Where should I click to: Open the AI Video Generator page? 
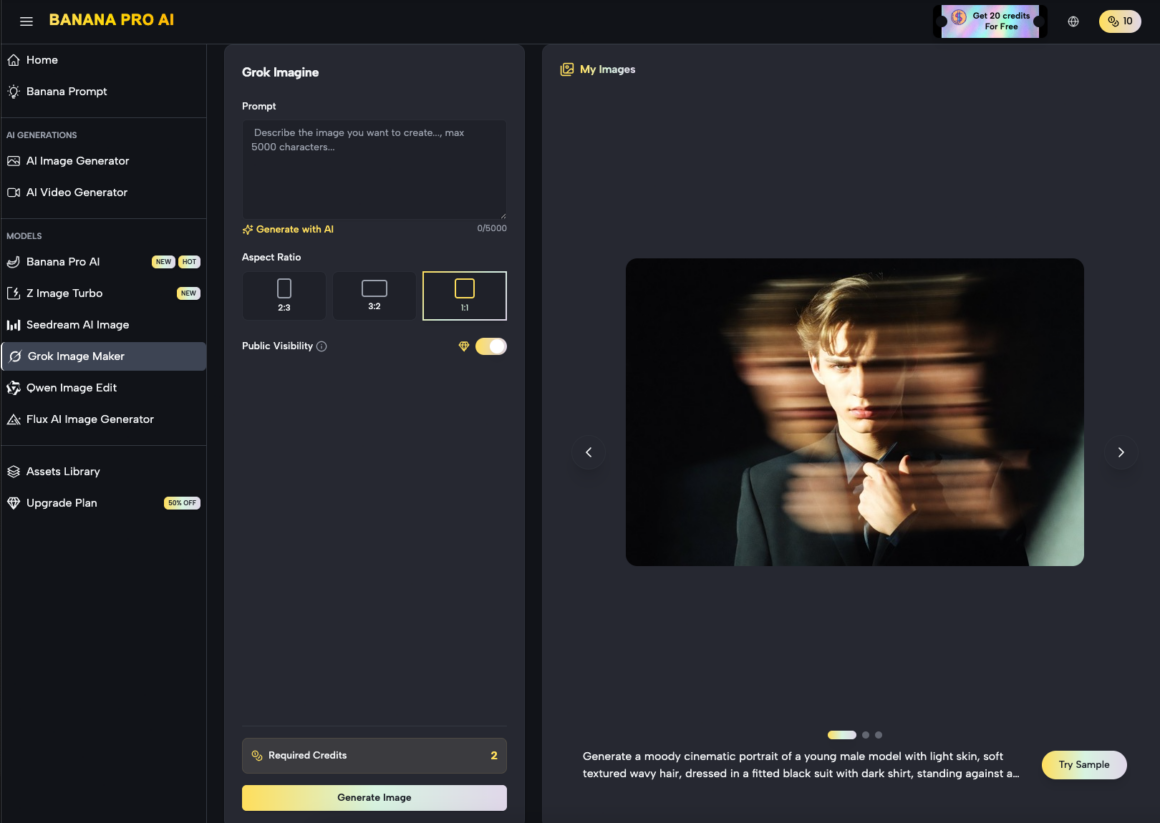[x=76, y=192]
